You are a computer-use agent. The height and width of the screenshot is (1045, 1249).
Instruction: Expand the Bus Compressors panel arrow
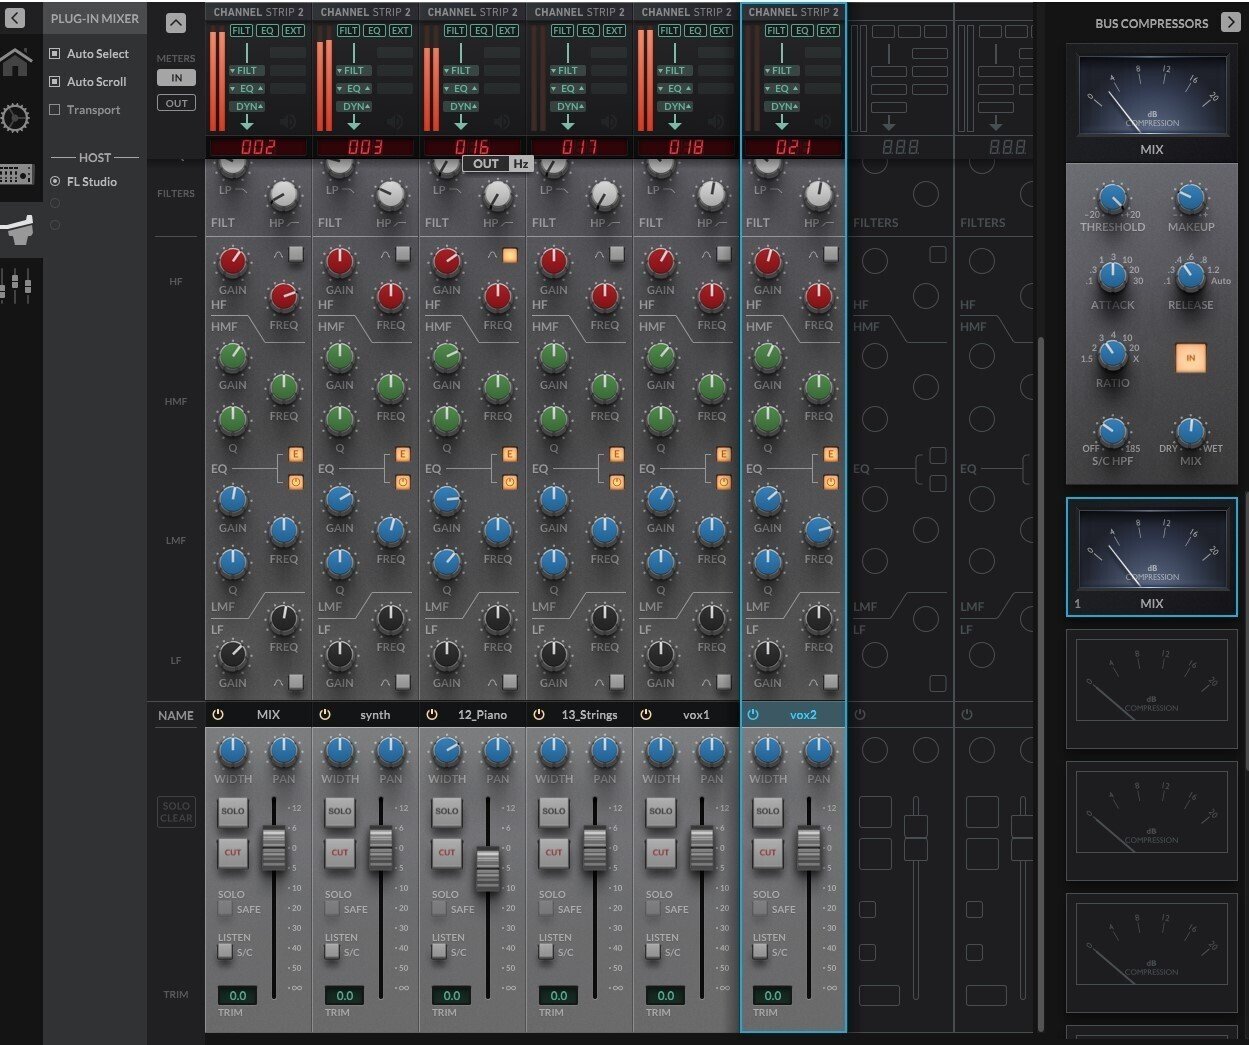1231,22
